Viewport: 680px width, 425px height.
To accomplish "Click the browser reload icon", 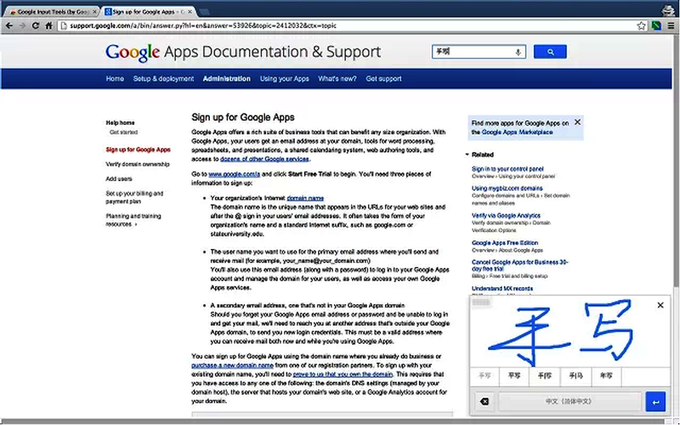I will [36, 26].
